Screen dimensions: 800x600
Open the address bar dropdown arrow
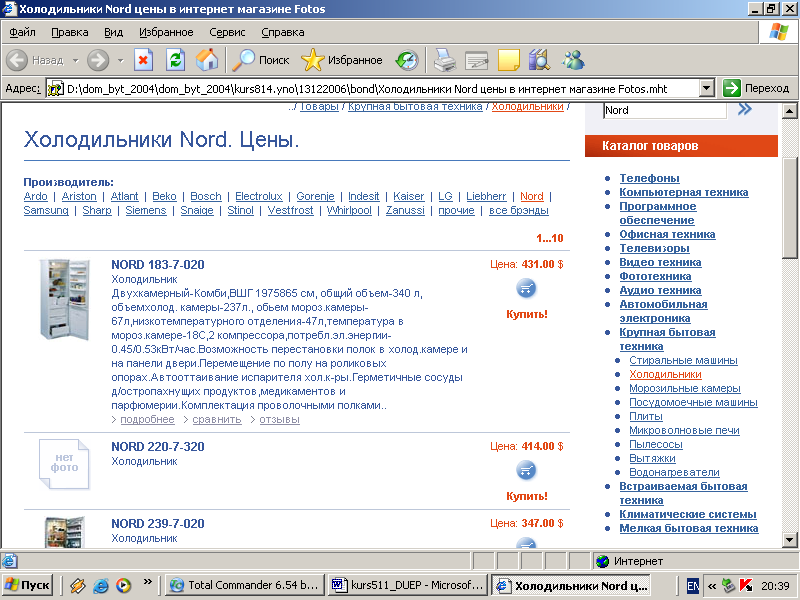tap(706, 88)
